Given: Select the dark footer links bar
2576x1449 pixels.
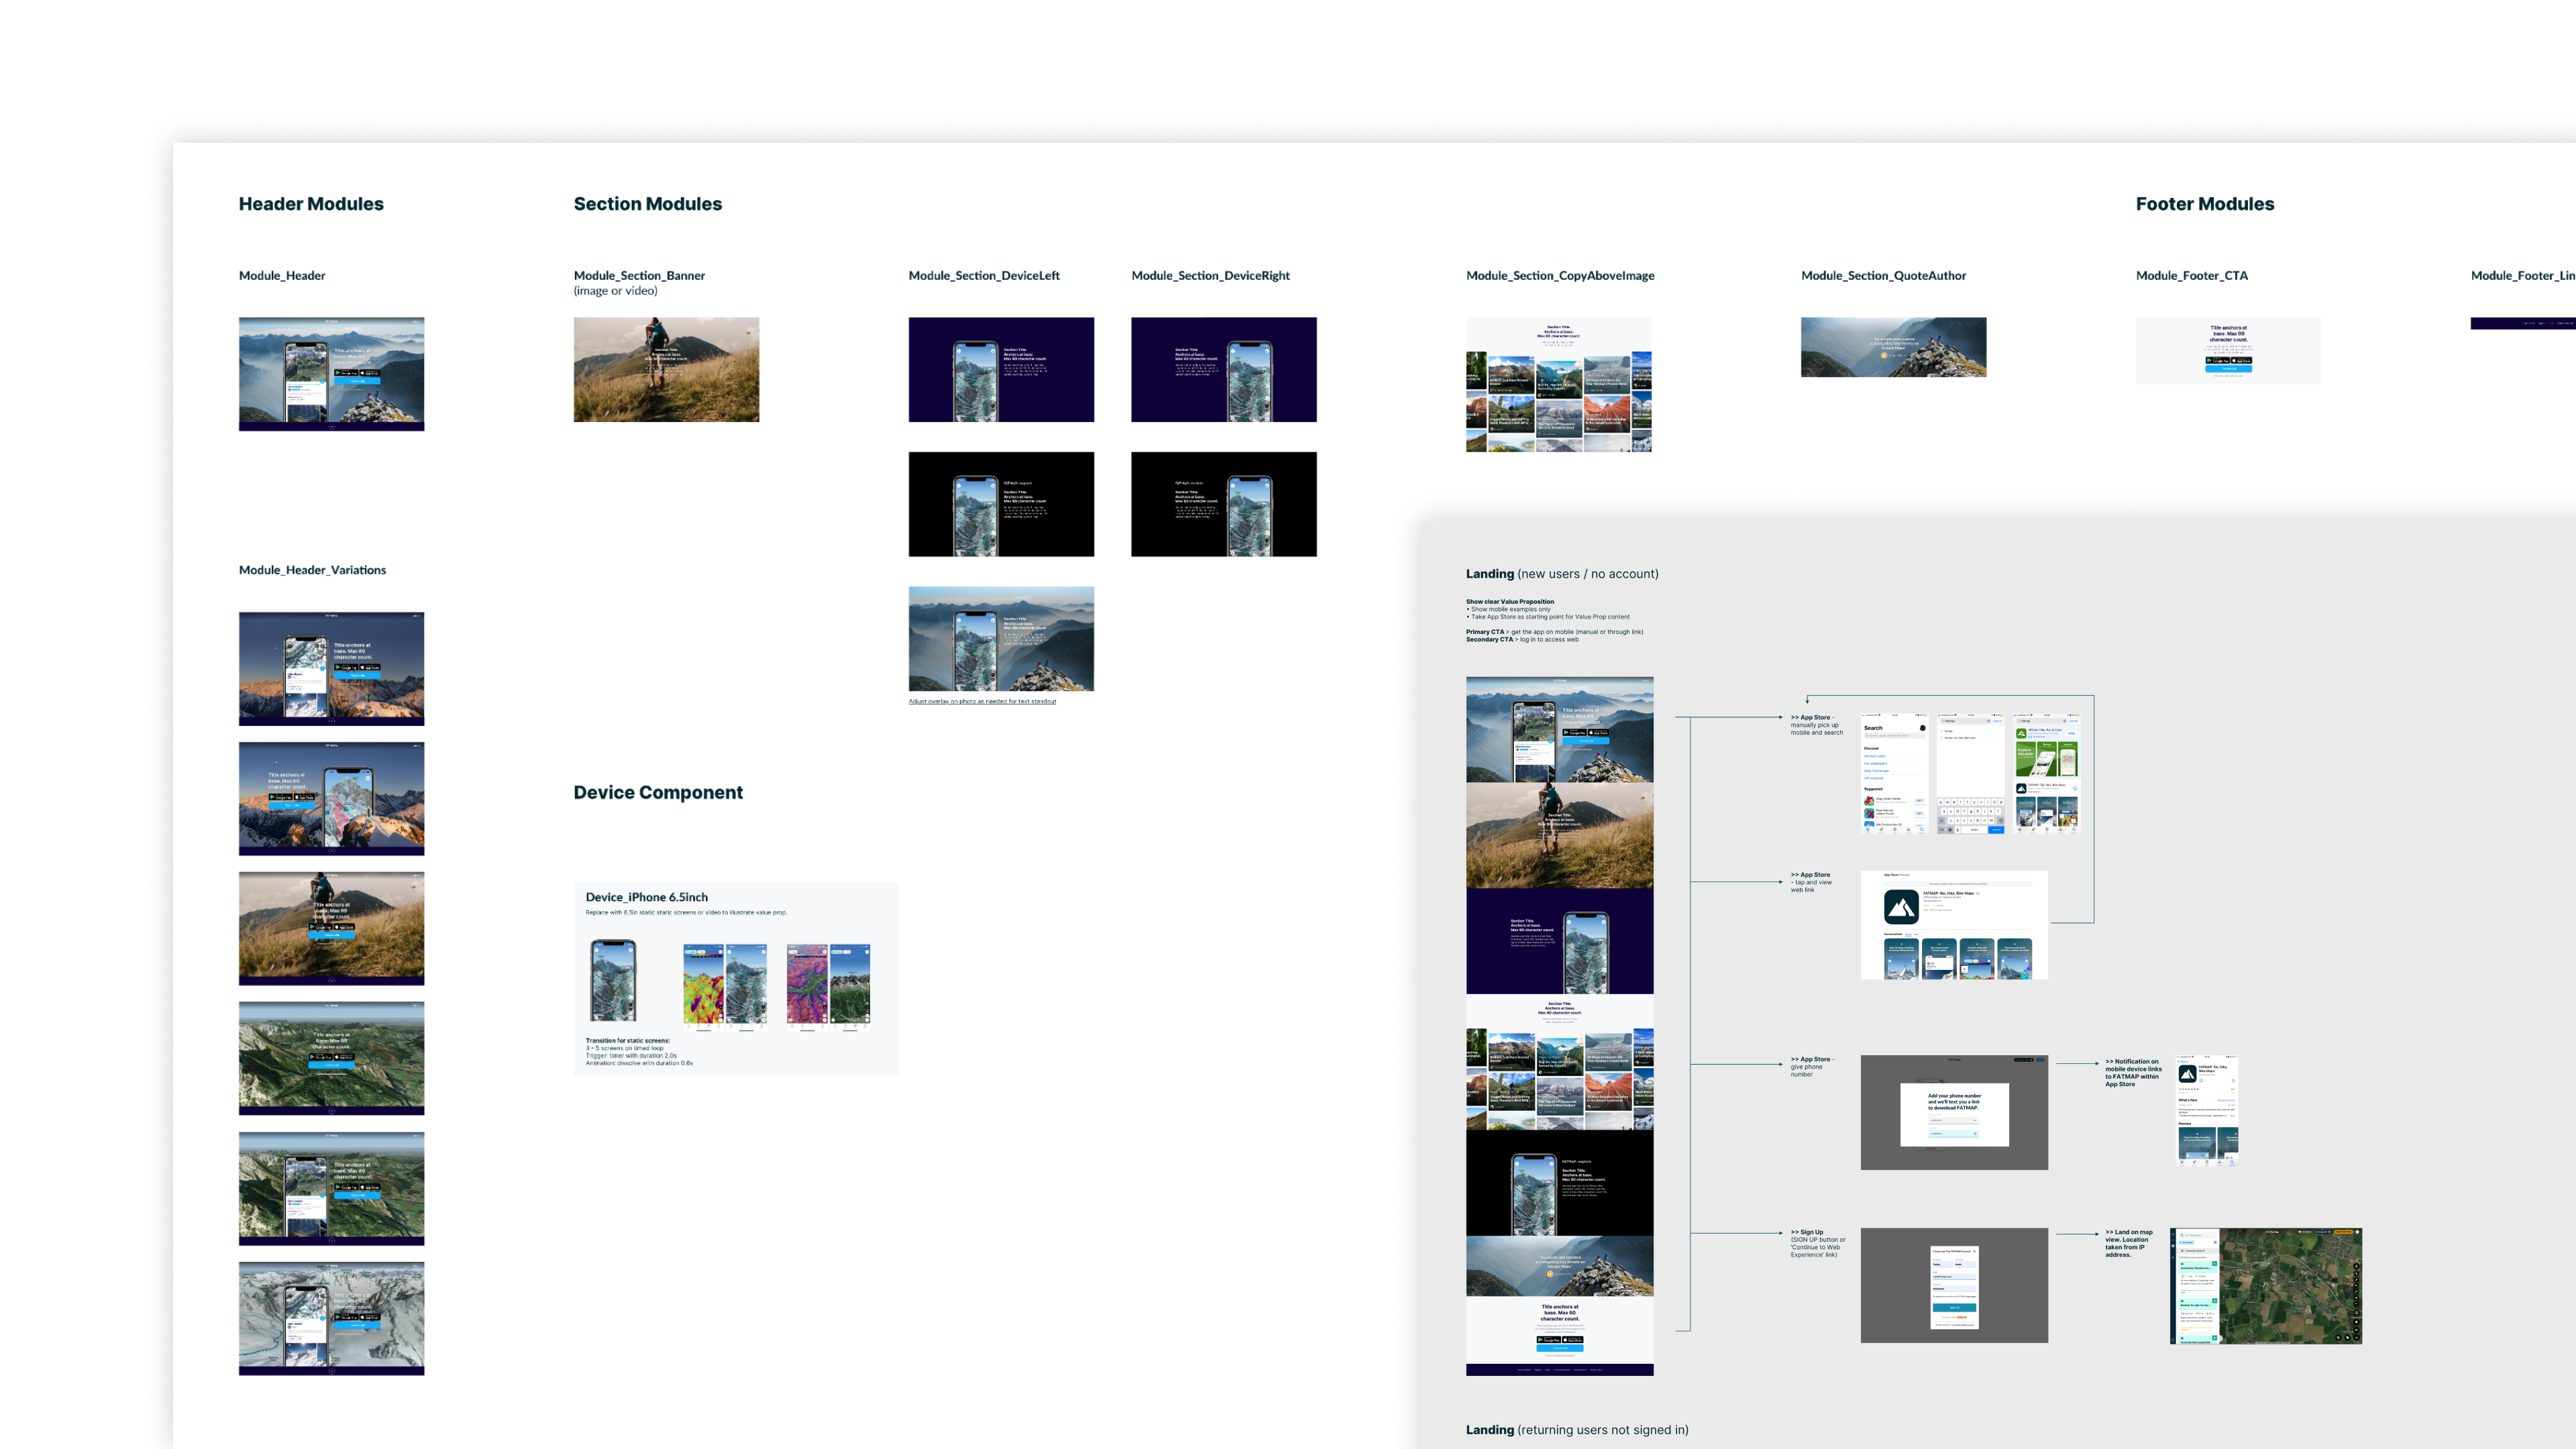Looking at the screenshot, I should [2523, 323].
